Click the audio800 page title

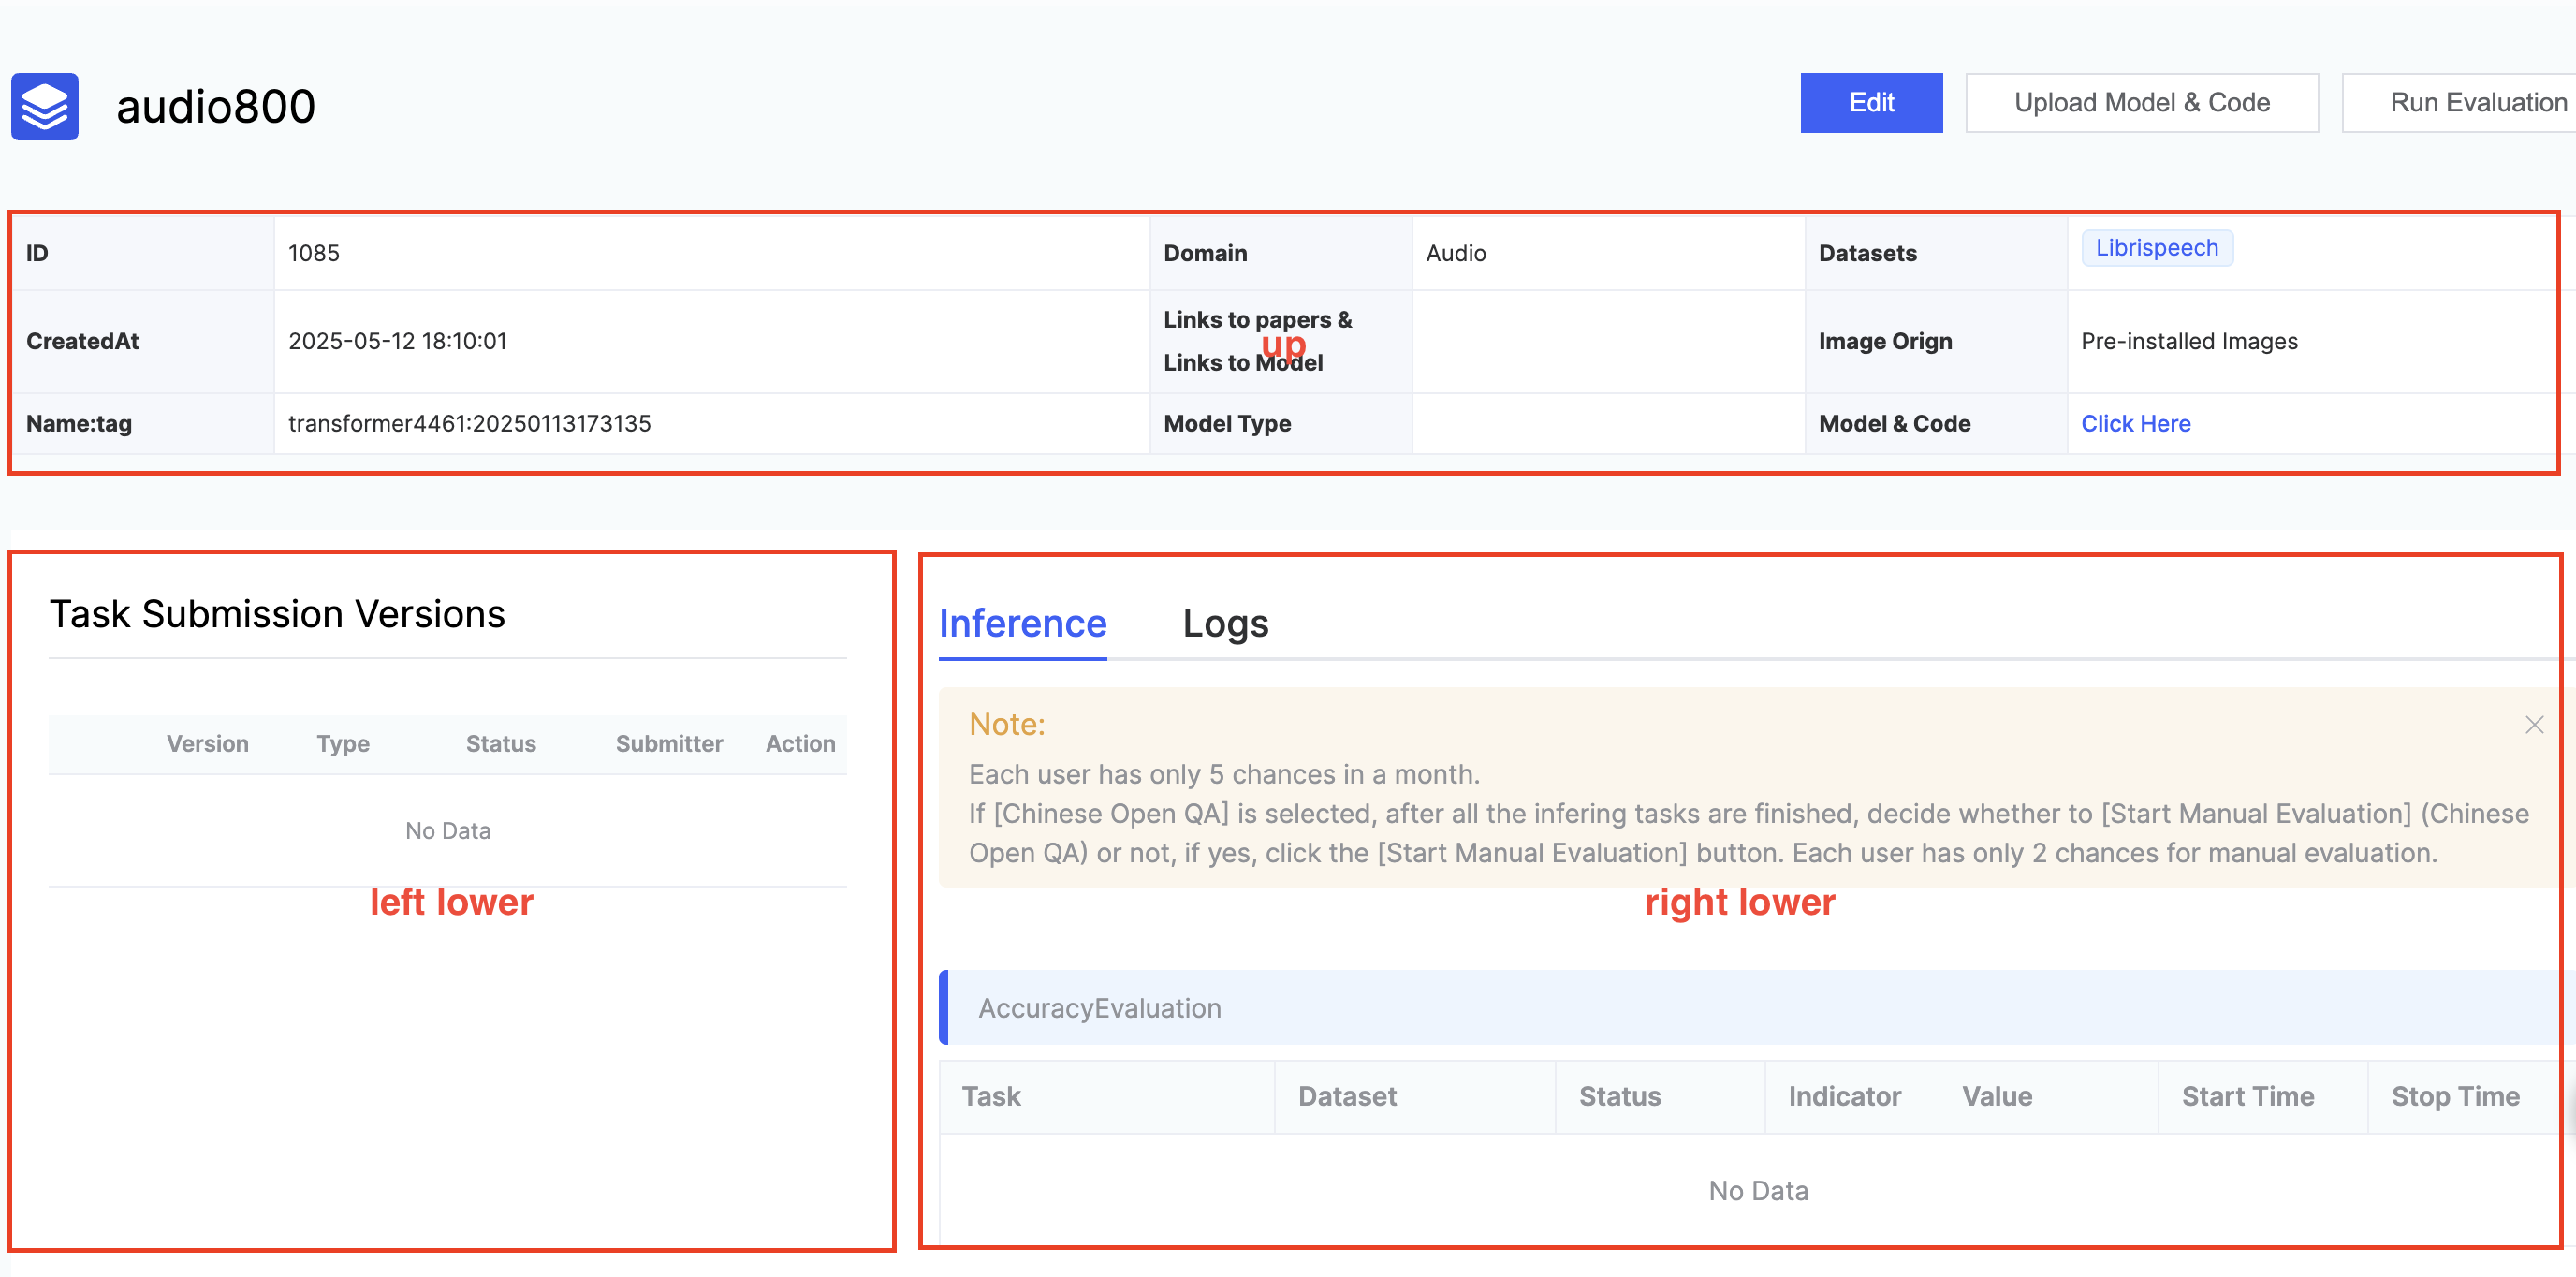pyautogui.click(x=216, y=107)
